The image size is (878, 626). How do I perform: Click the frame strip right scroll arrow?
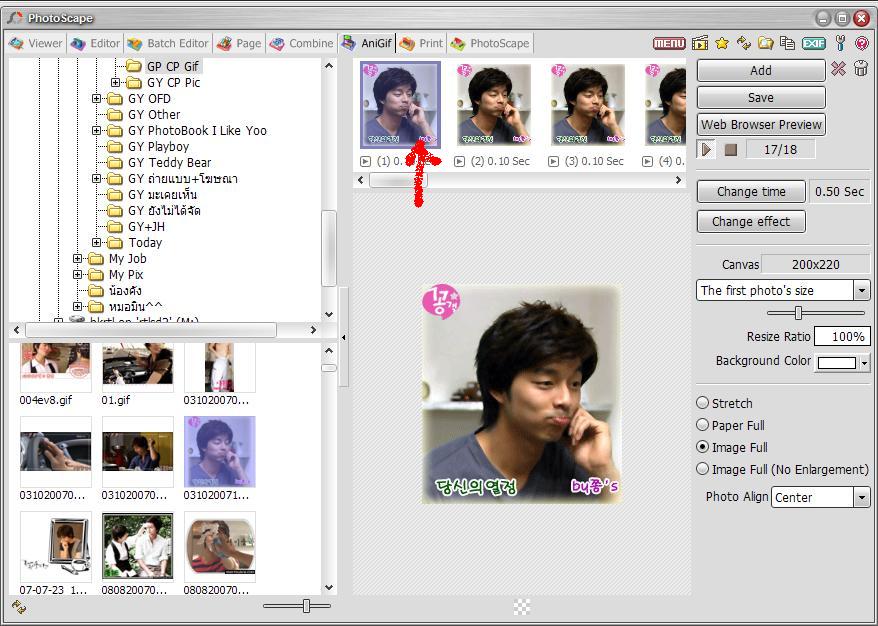point(678,180)
